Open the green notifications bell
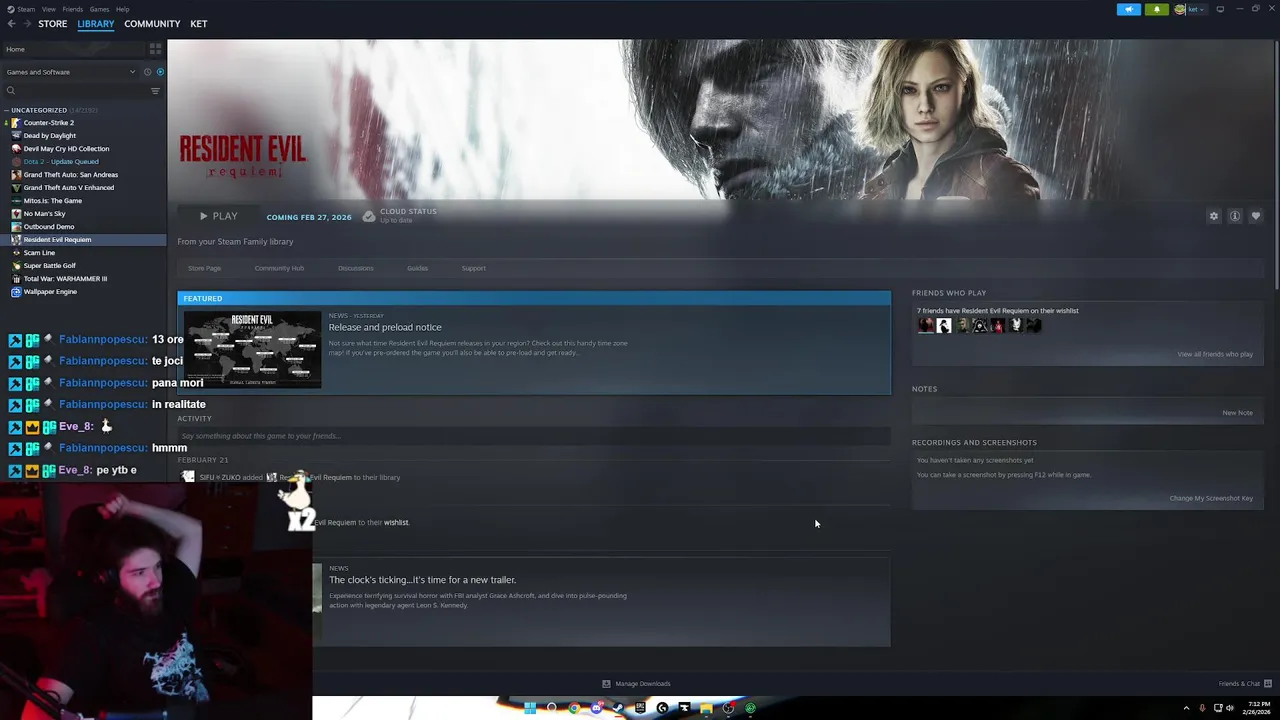Screen dimensions: 1280x720 coord(1156,9)
